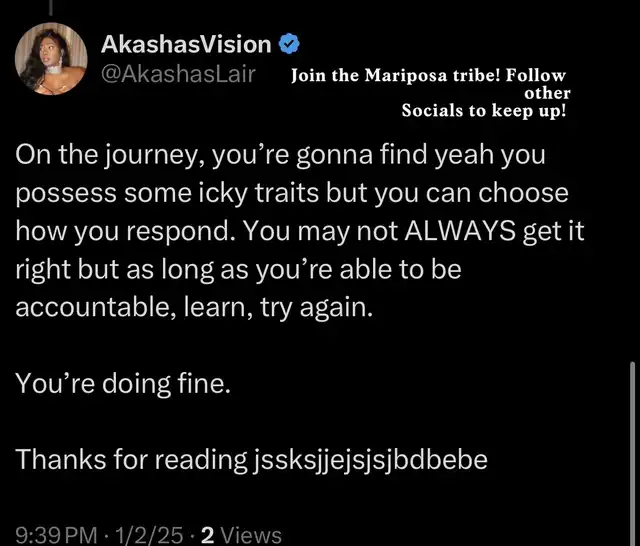
Task: Click the capitalized word "ALWAYS"
Action: [x=460, y=231]
